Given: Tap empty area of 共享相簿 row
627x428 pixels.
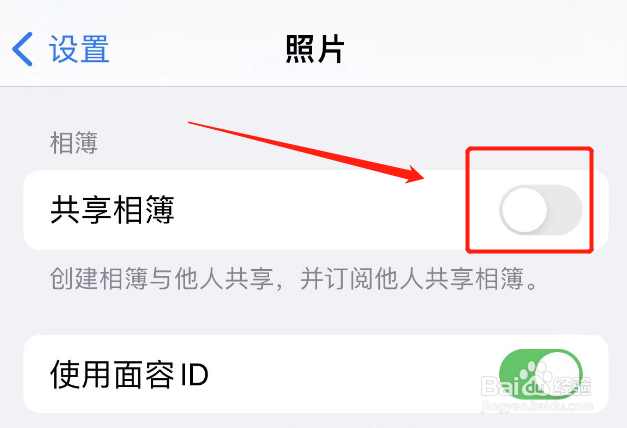Looking at the screenshot, I should click(x=320, y=210).
